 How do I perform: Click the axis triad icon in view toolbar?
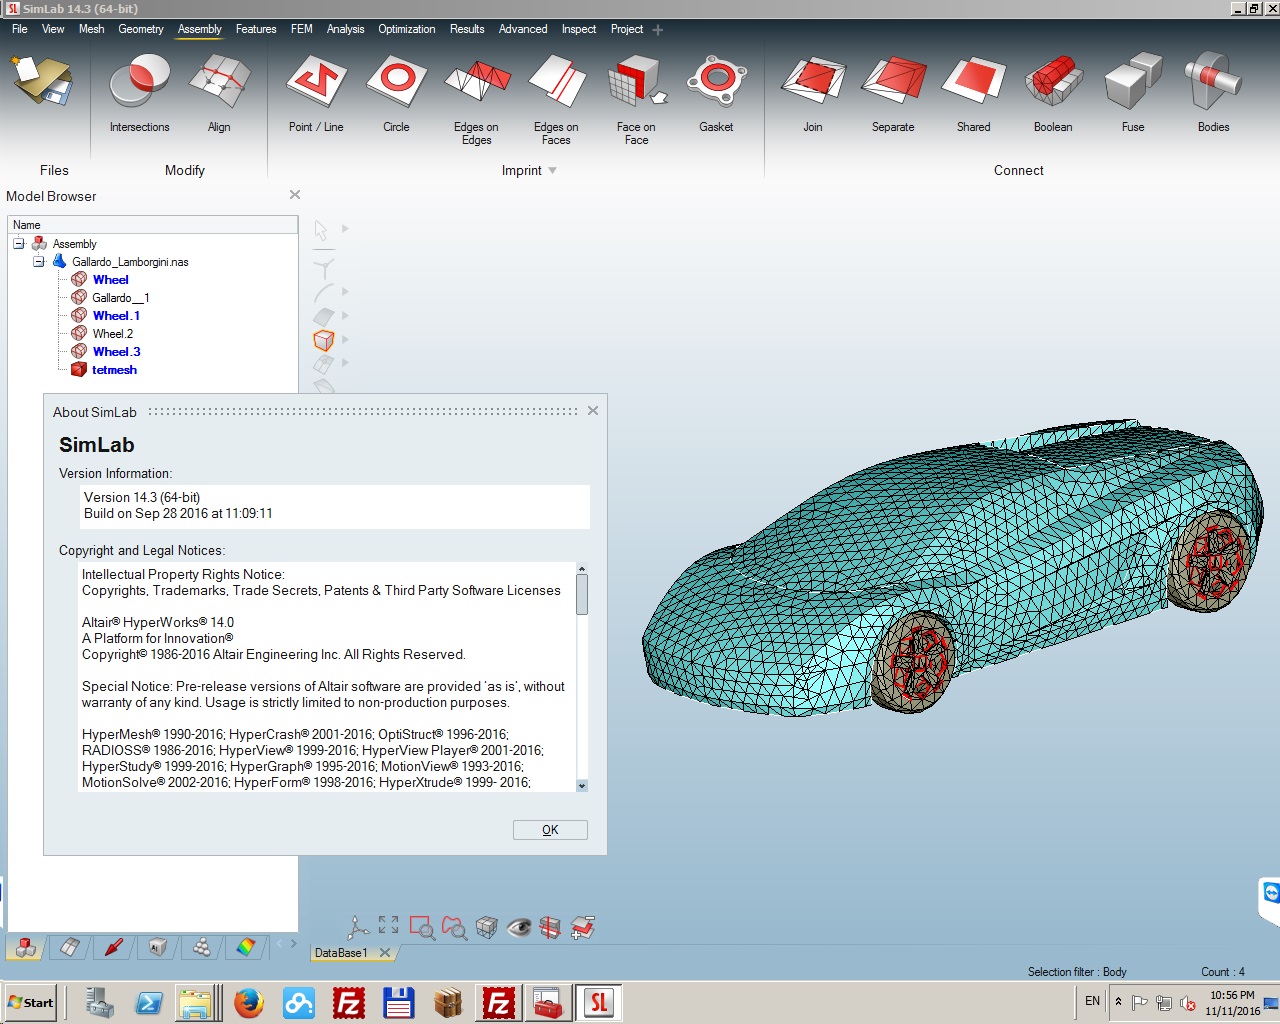pyautogui.click(x=358, y=927)
